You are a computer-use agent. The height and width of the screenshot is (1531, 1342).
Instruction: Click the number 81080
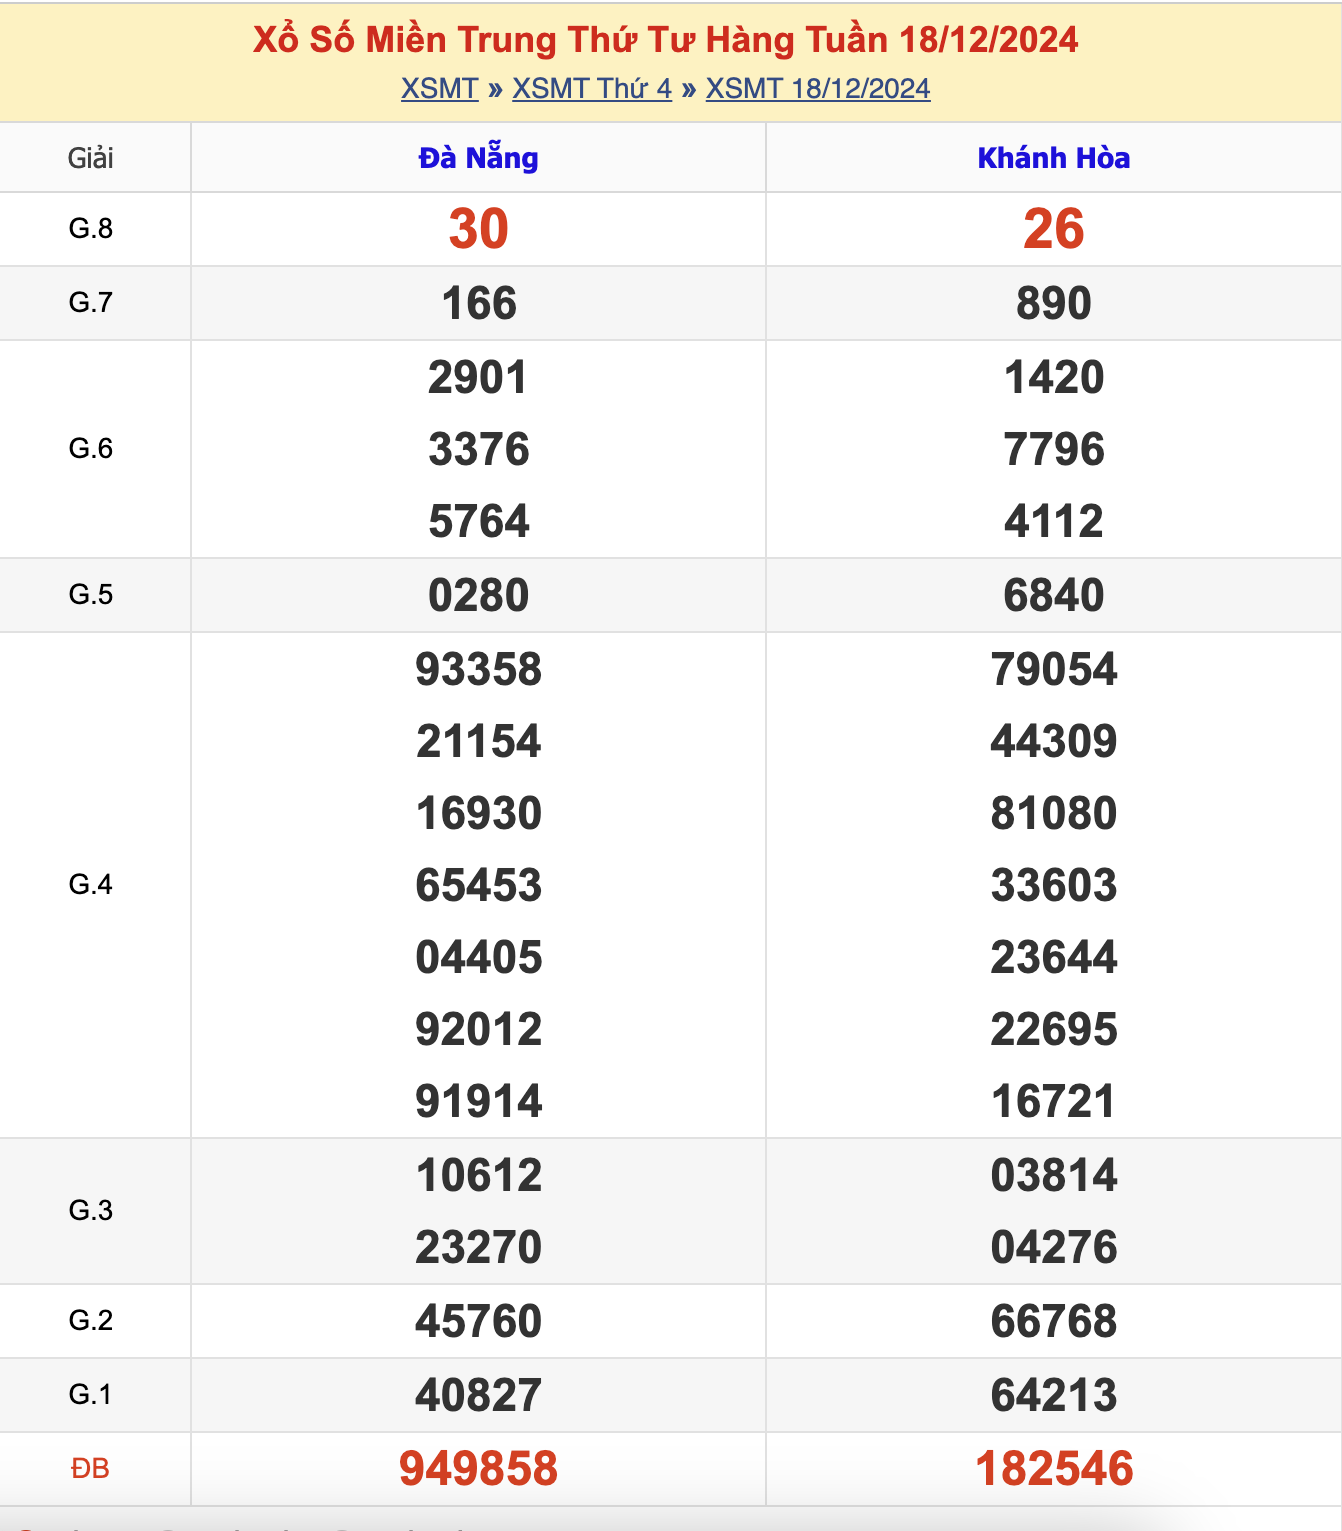[x=1054, y=813]
